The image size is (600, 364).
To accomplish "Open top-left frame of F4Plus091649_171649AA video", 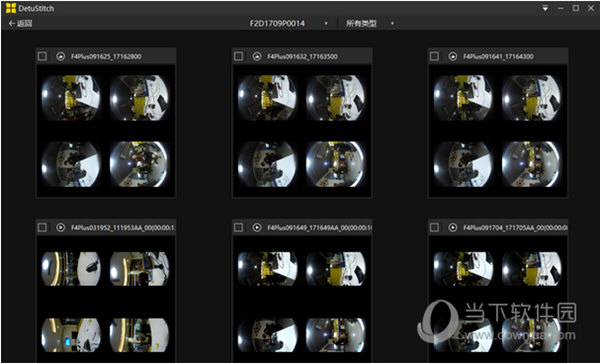I will coord(267,269).
